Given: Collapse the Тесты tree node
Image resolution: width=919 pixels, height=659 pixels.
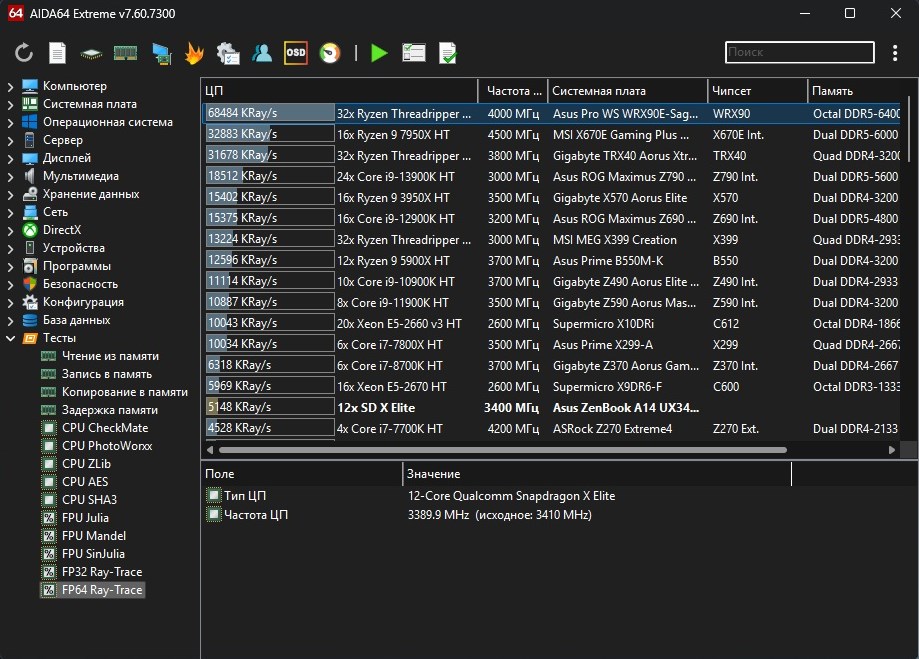Looking at the screenshot, I should [x=10, y=338].
